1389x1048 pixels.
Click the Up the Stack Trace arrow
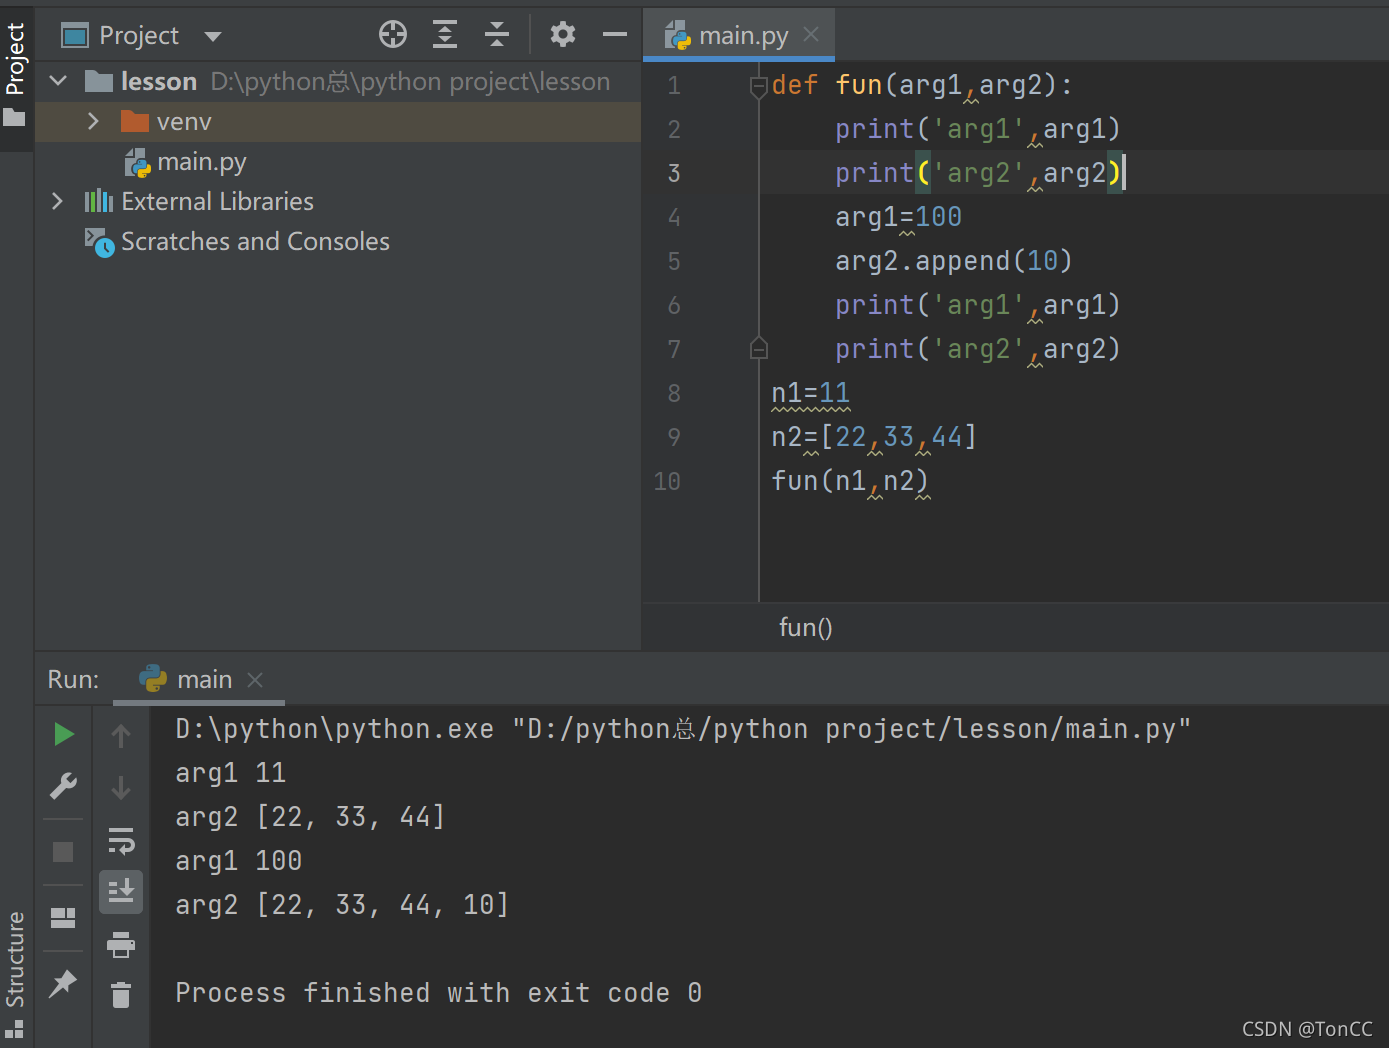[x=121, y=735]
